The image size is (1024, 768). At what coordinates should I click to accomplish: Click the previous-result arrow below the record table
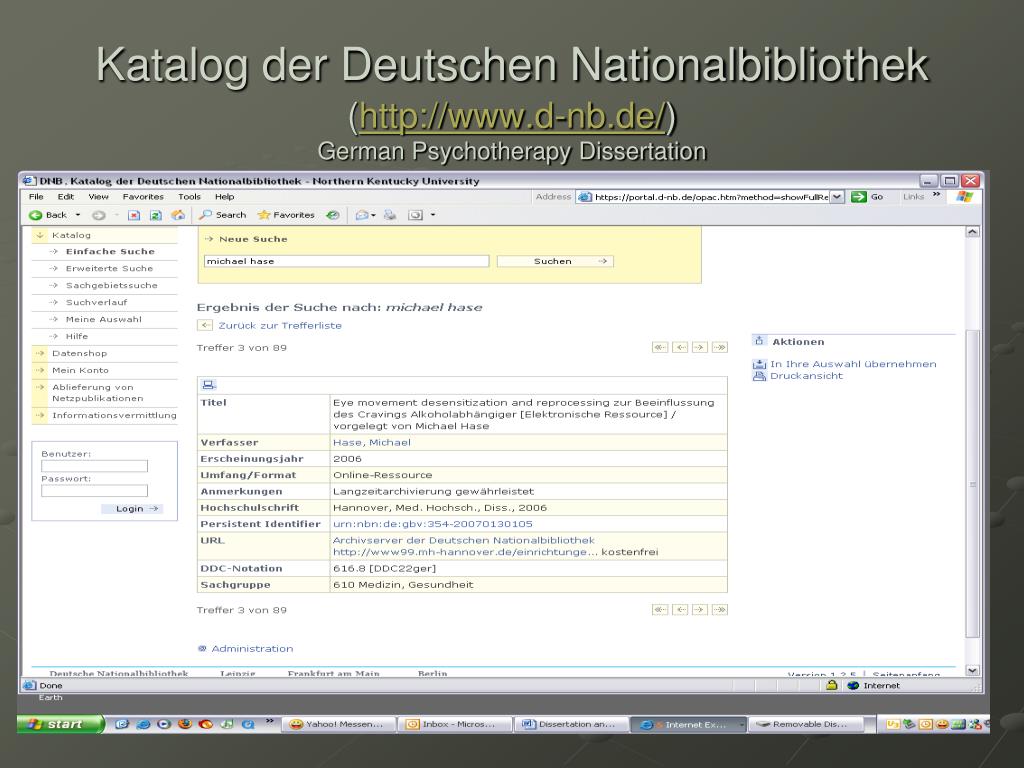point(680,610)
